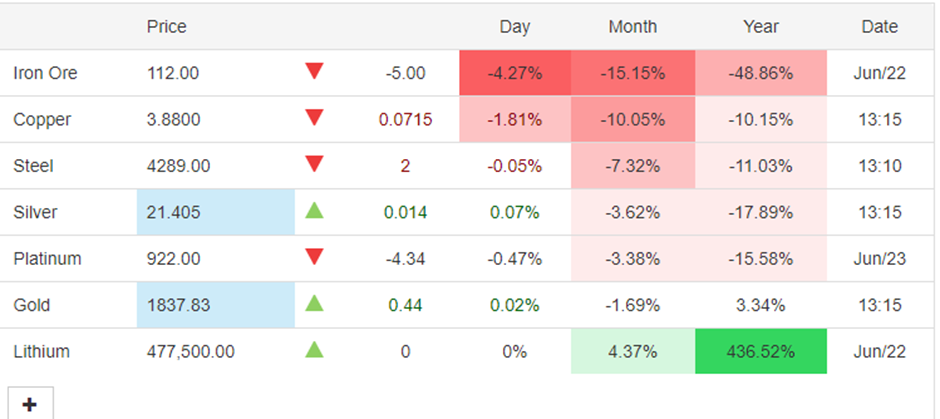This screenshot has height=419, width=940.
Task: Sort by the Month column header
Action: (632, 27)
